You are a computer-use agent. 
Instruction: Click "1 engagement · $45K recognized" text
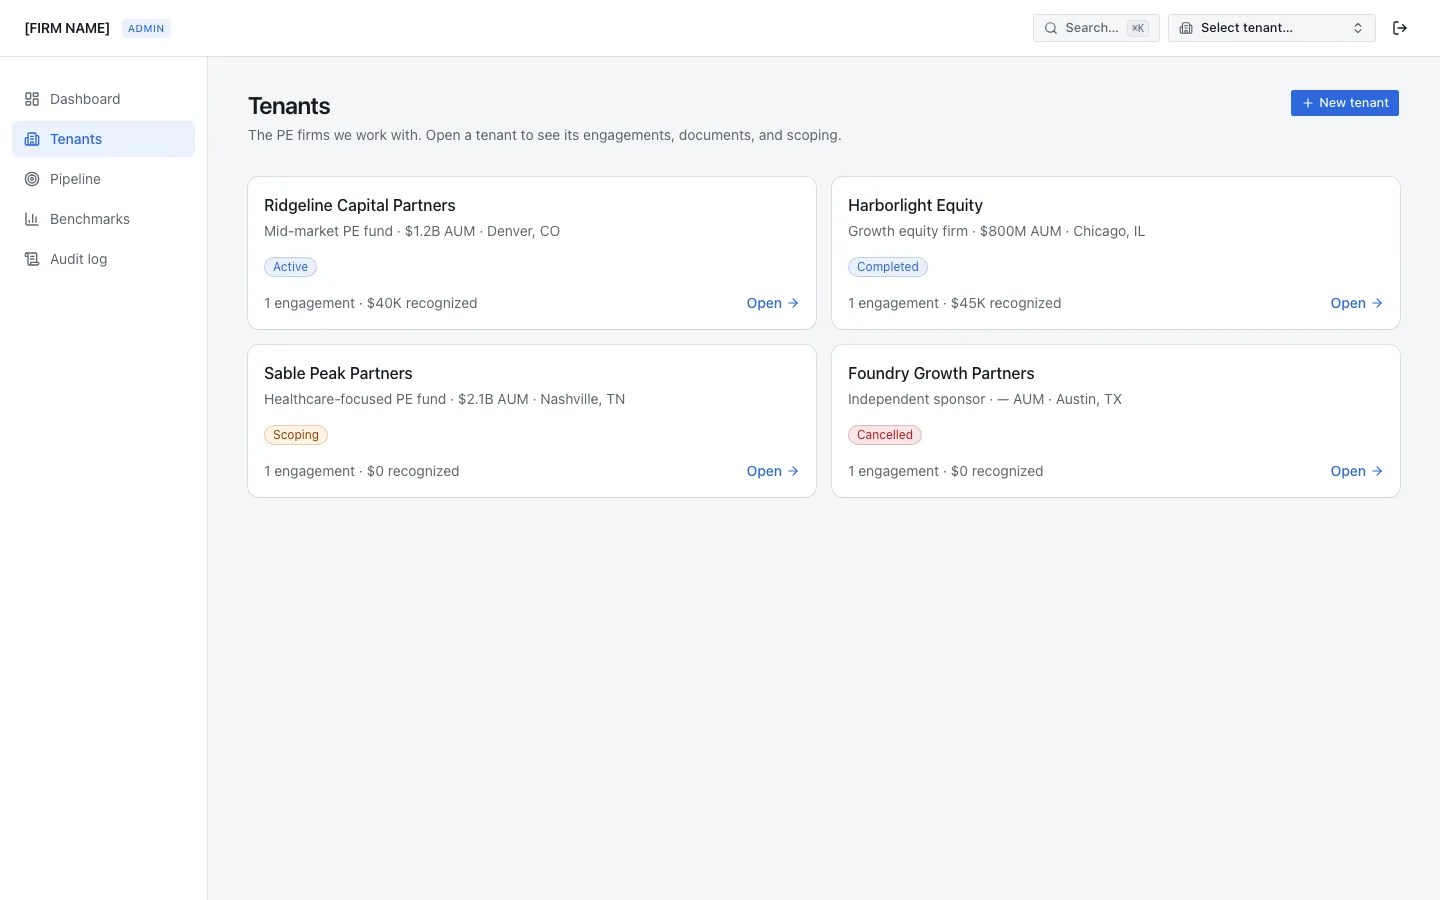(x=954, y=303)
